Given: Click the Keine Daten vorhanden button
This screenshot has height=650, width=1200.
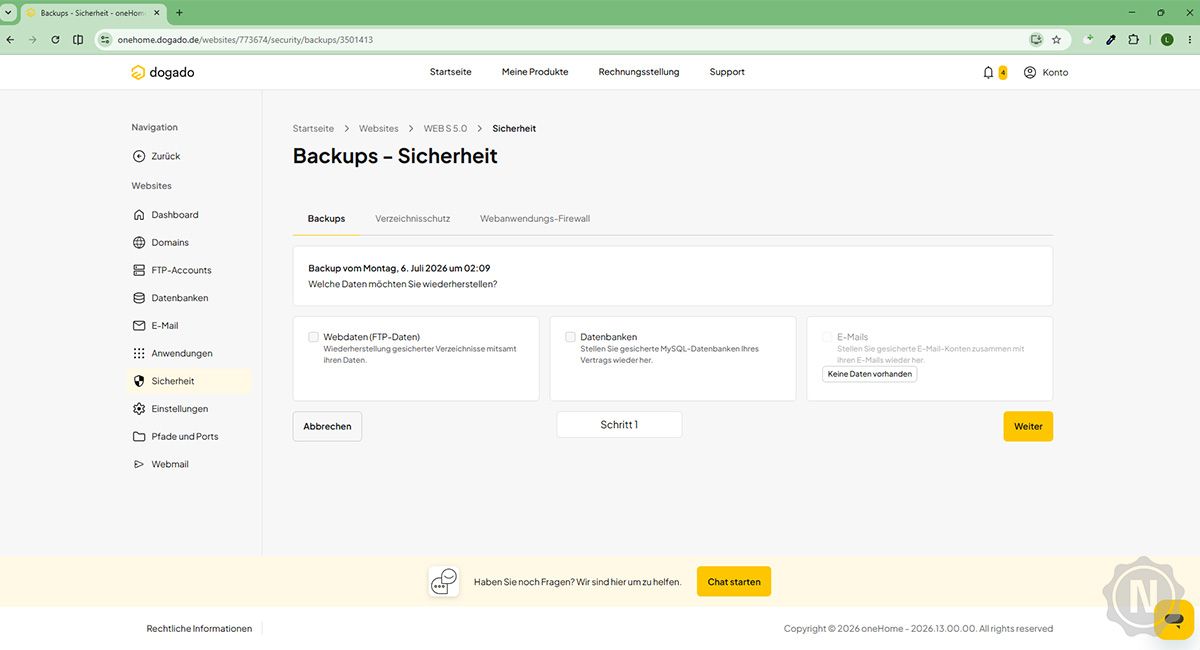Looking at the screenshot, I should pyautogui.click(x=870, y=374).
